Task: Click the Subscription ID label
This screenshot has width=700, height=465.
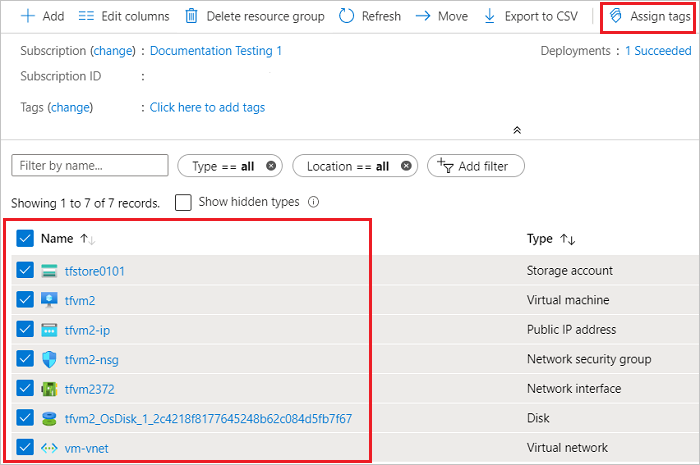Action: (61, 76)
